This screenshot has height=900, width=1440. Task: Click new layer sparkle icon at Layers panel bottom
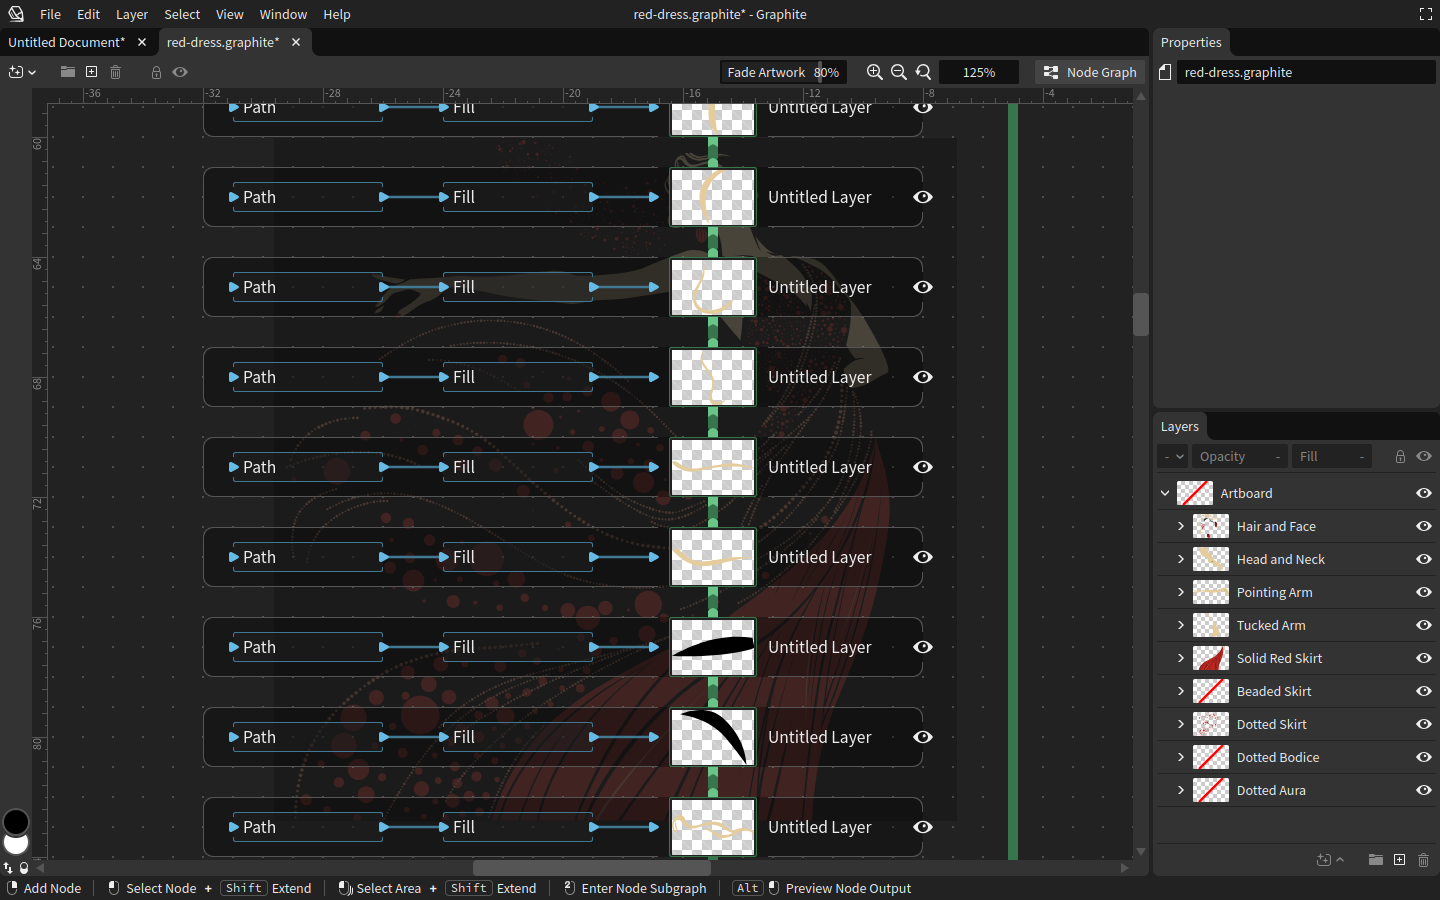tap(1324, 860)
